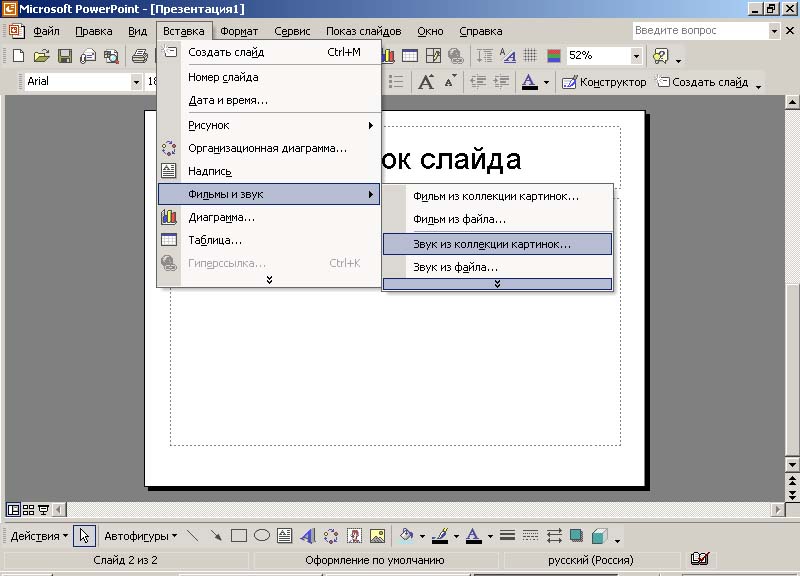Toggle the Show Grid icon
This screenshot has height=576, width=800.
tap(531, 56)
